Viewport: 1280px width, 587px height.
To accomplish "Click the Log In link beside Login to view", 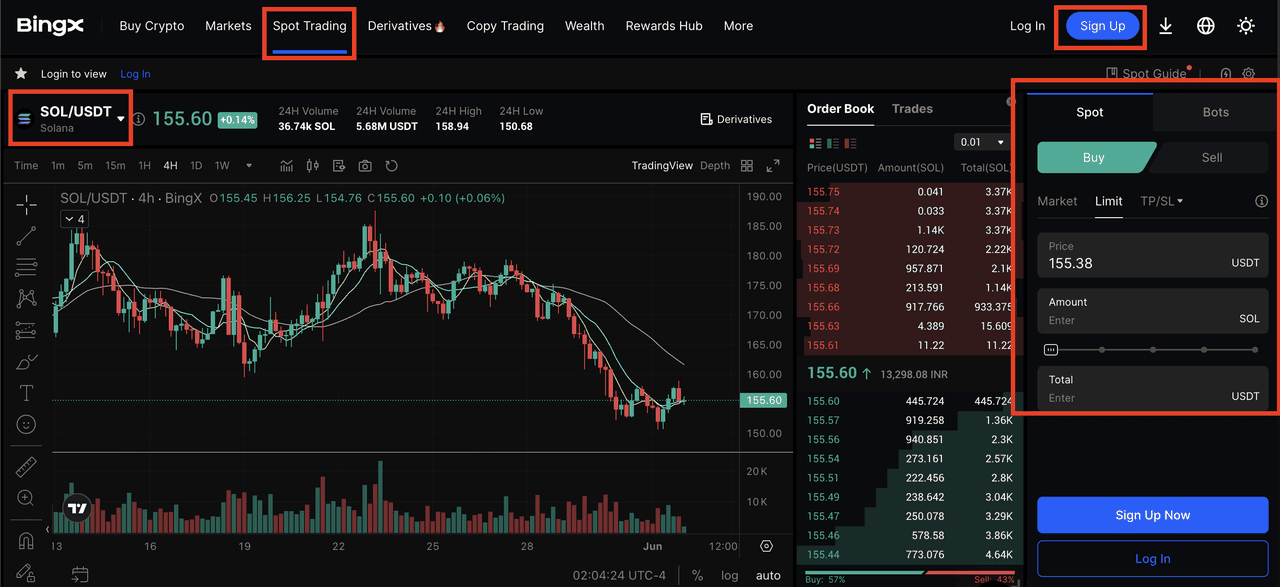I will point(135,74).
